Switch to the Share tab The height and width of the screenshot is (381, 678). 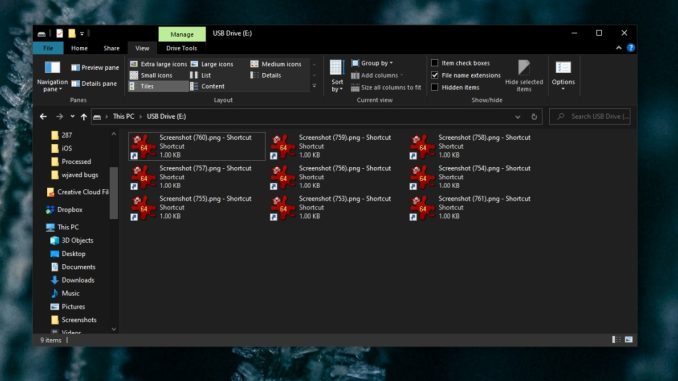click(112, 48)
